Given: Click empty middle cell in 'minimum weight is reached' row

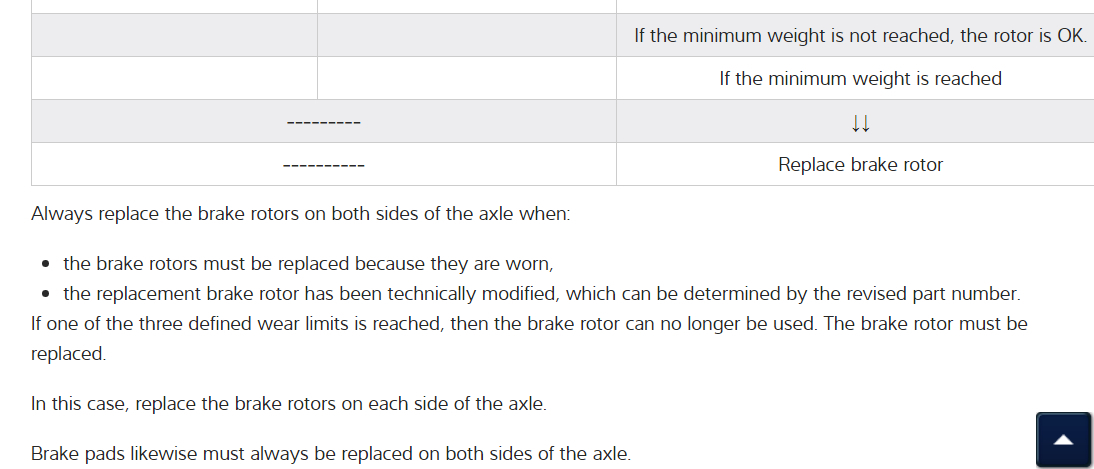Looking at the screenshot, I should pos(466,78).
